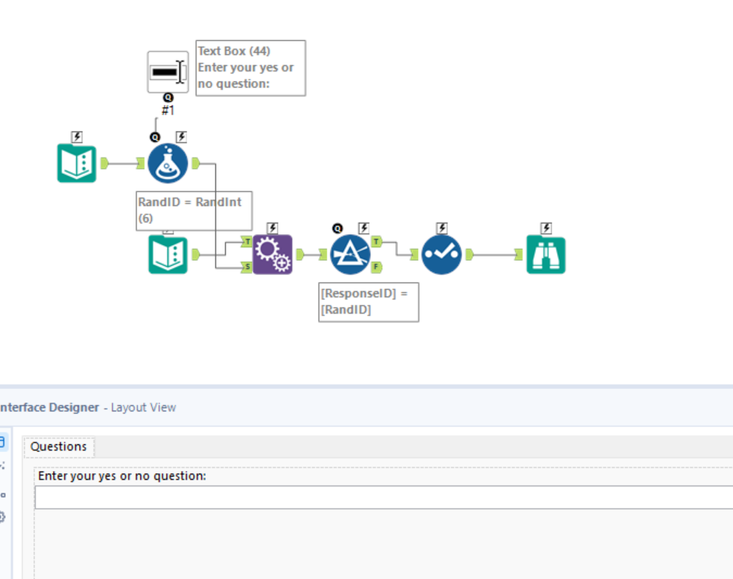
Task: Click lightning bolt above first Text Input tool
Action: pos(77,137)
